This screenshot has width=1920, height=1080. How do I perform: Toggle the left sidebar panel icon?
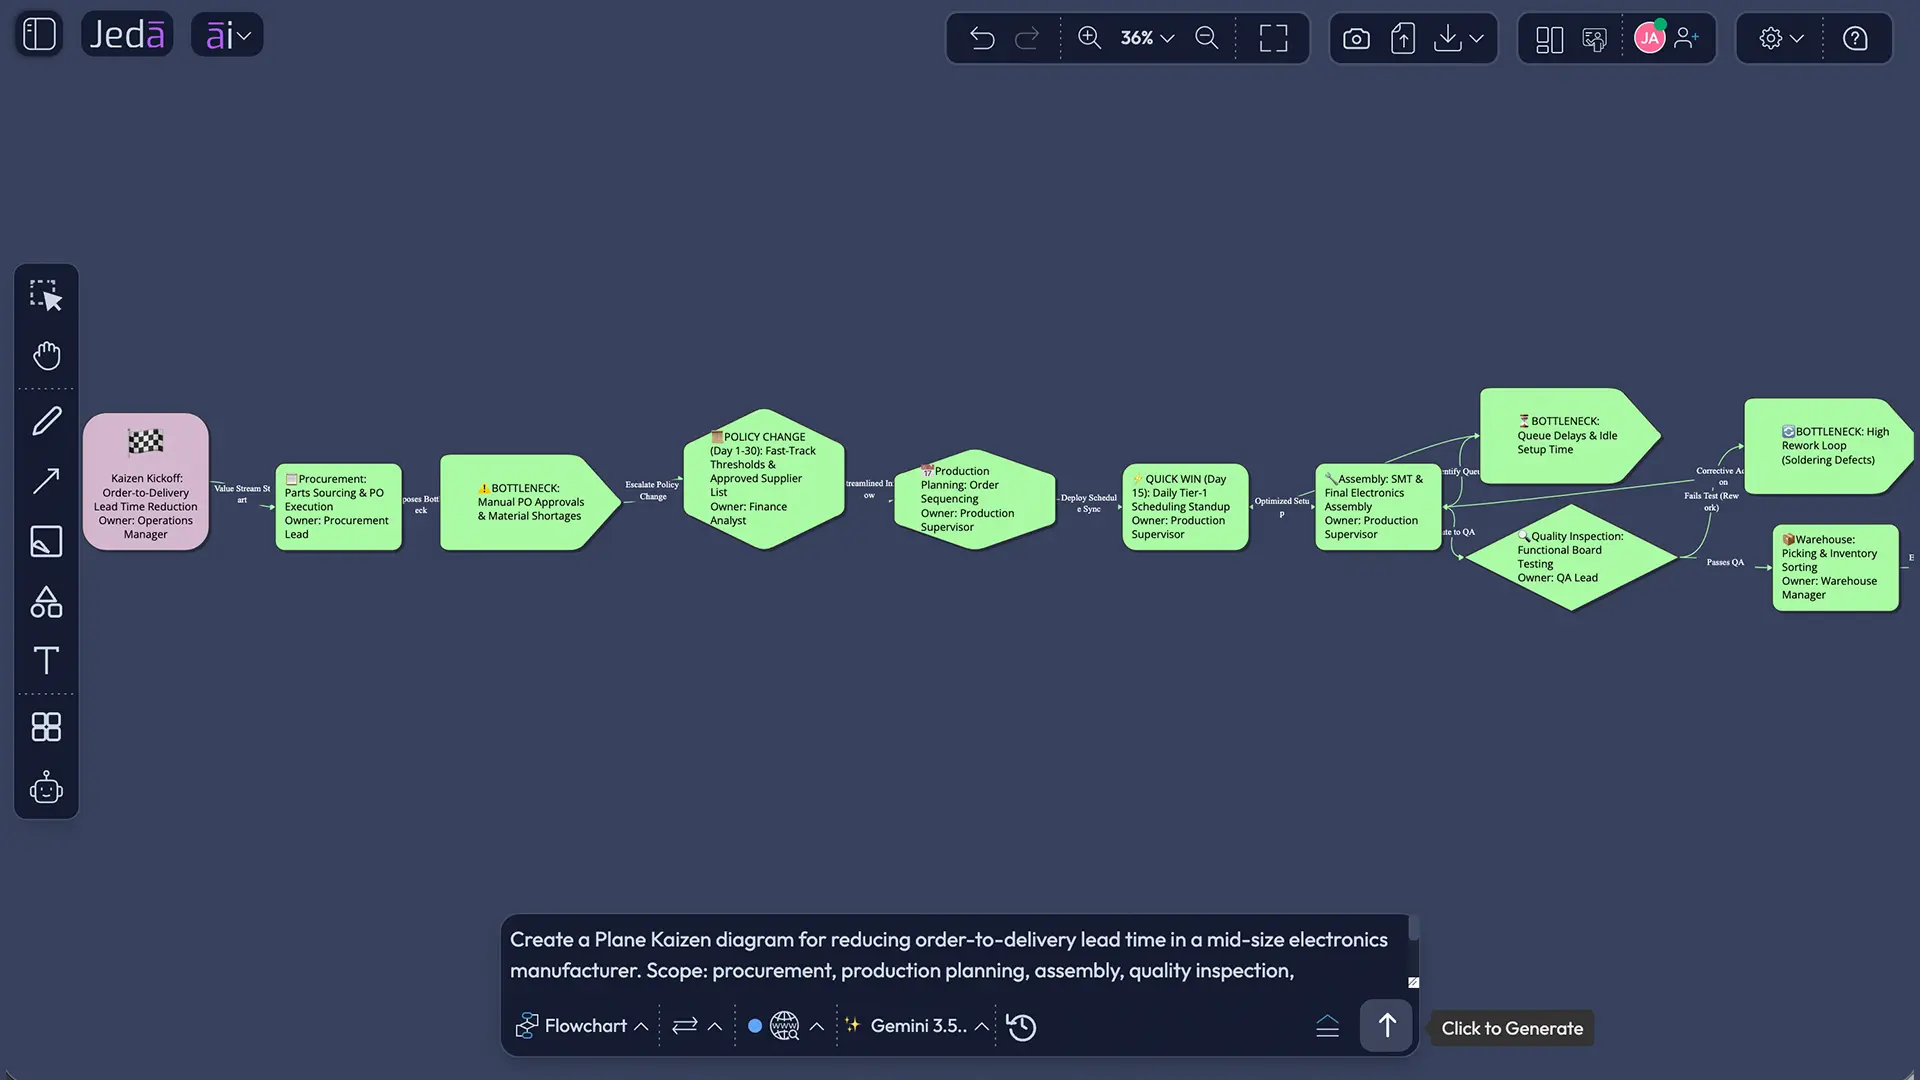(x=39, y=34)
